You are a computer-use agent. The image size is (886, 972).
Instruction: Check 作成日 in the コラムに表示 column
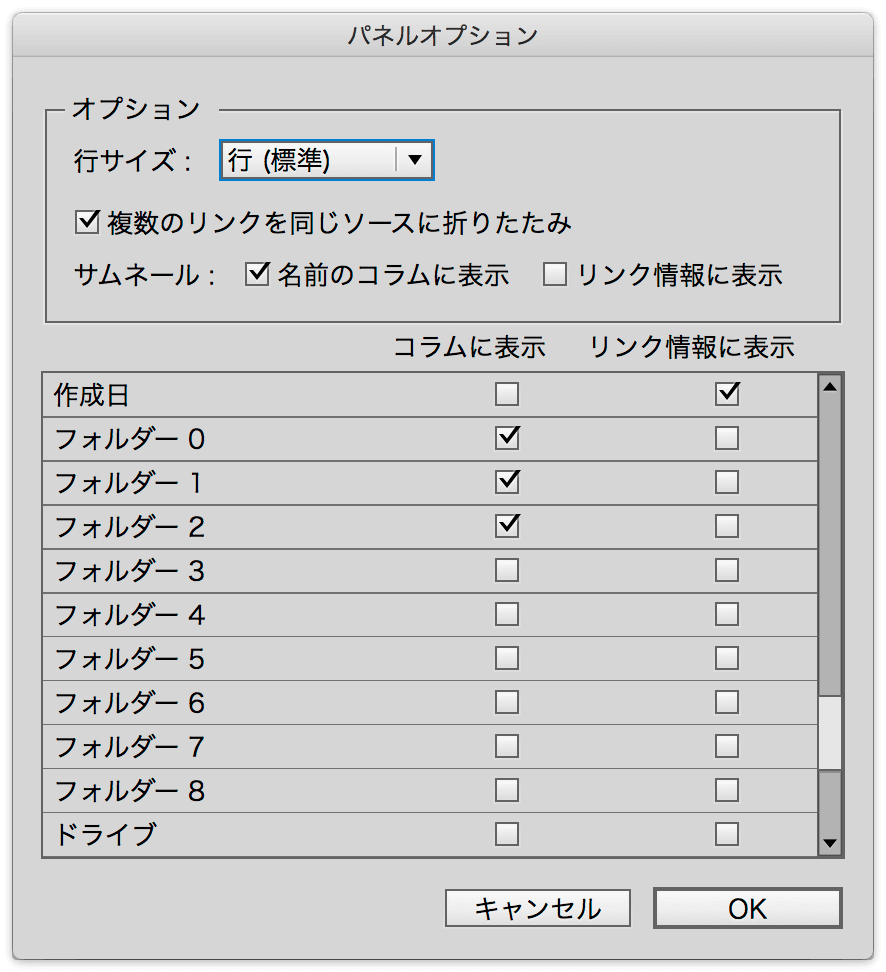(x=507, y=394)
